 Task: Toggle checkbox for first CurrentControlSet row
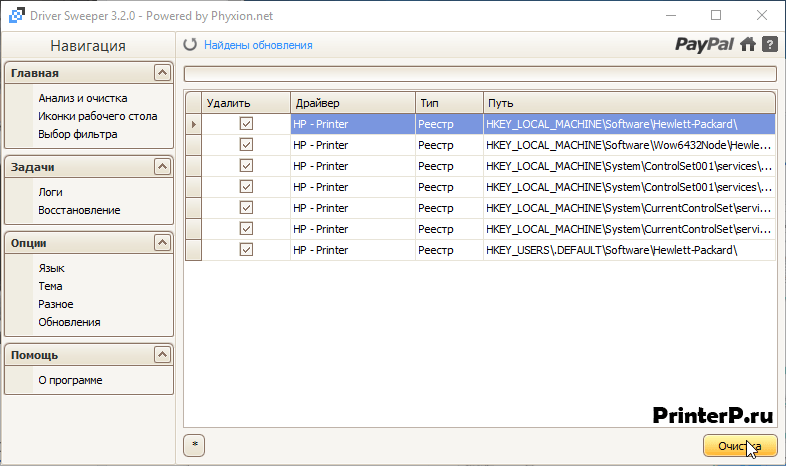pyautogui.click(x=246, y=208)
